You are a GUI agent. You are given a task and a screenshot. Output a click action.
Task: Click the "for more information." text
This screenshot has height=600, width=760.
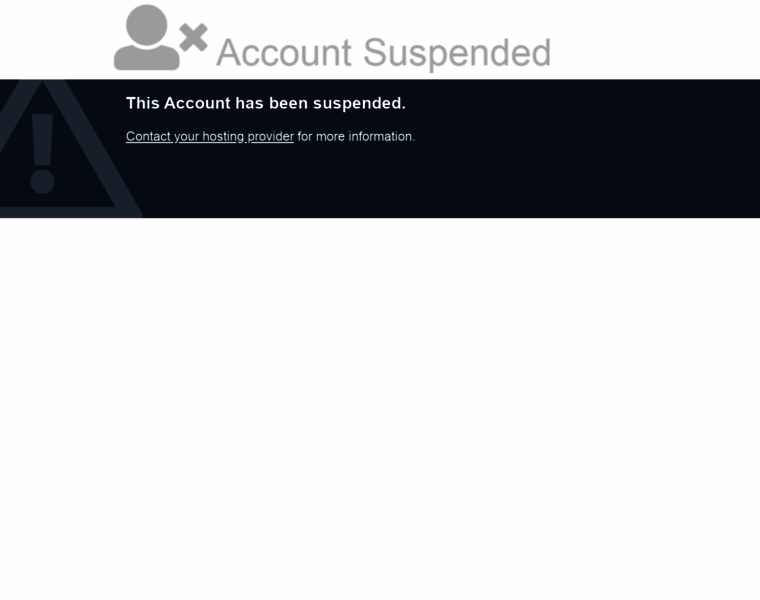[x=356, y=137]
